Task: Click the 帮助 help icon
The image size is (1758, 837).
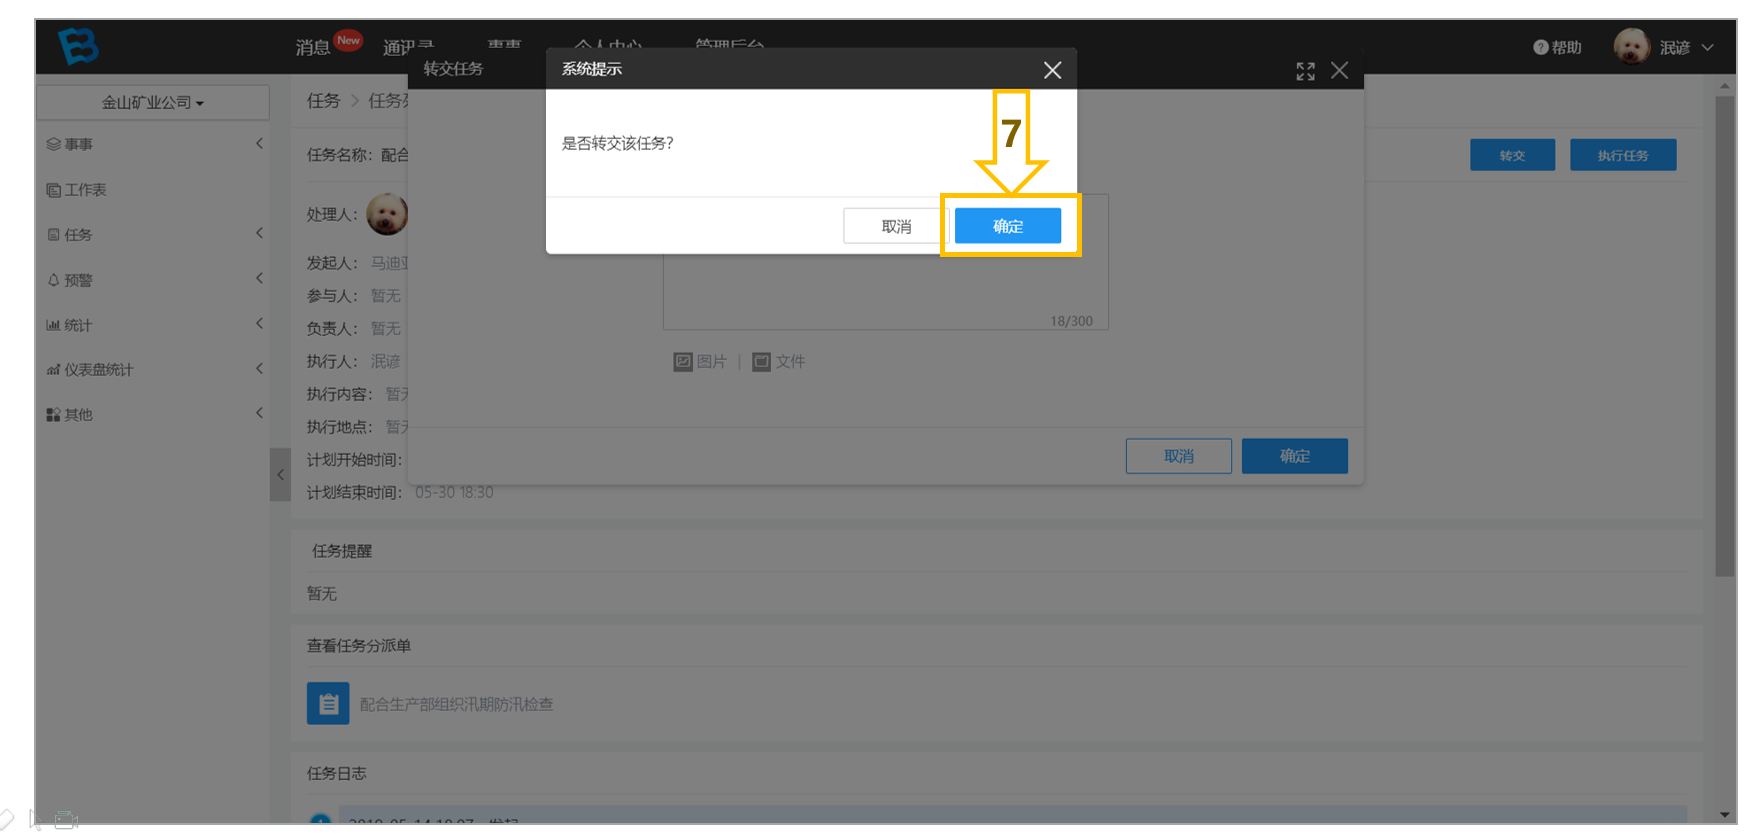Action: tap(1540, 47)
